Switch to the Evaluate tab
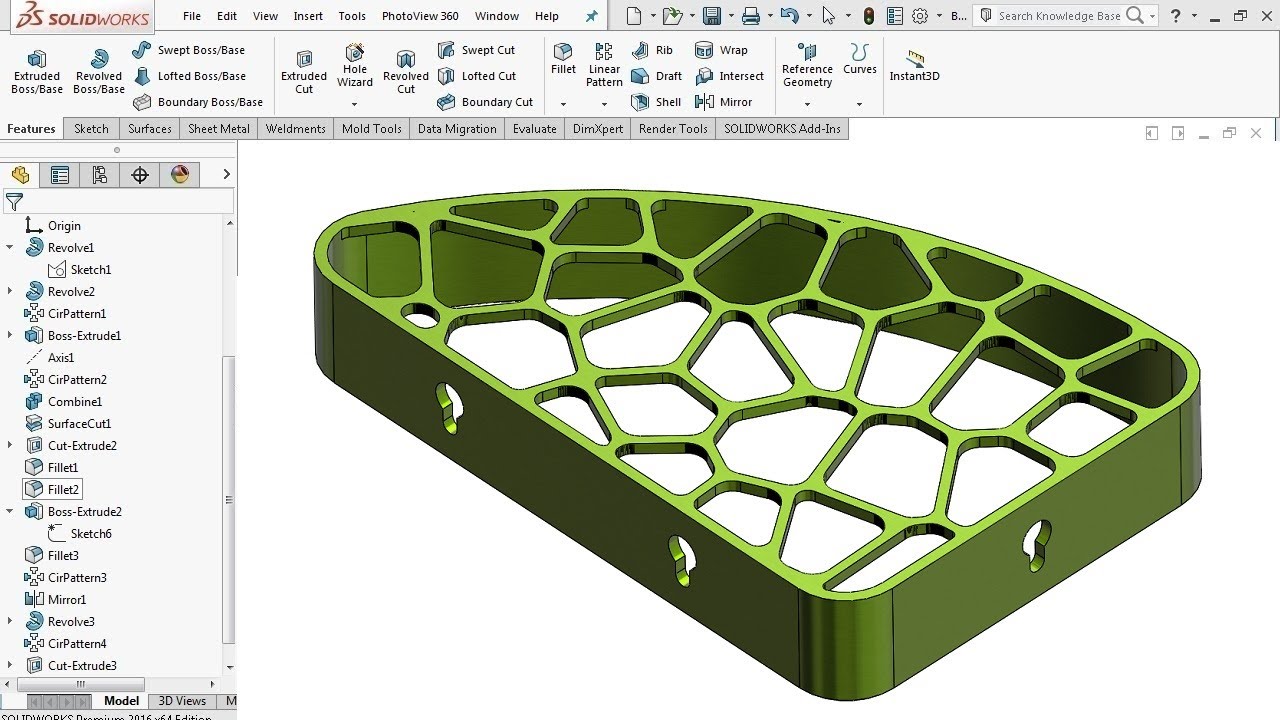The width and height of the screenshot is (1280, 720). 535,129
